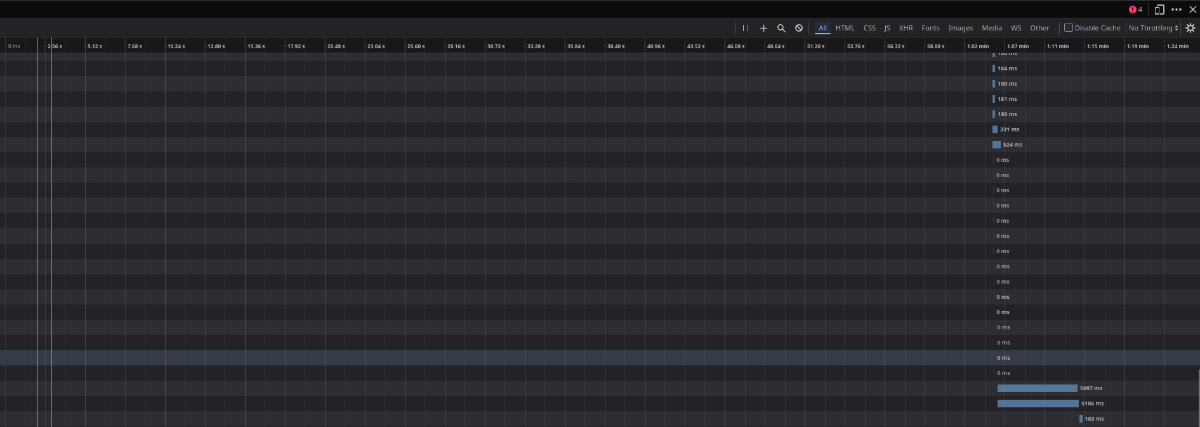Filter requests by CSS
Screen dimensions: 1200x427
point(869,28)
